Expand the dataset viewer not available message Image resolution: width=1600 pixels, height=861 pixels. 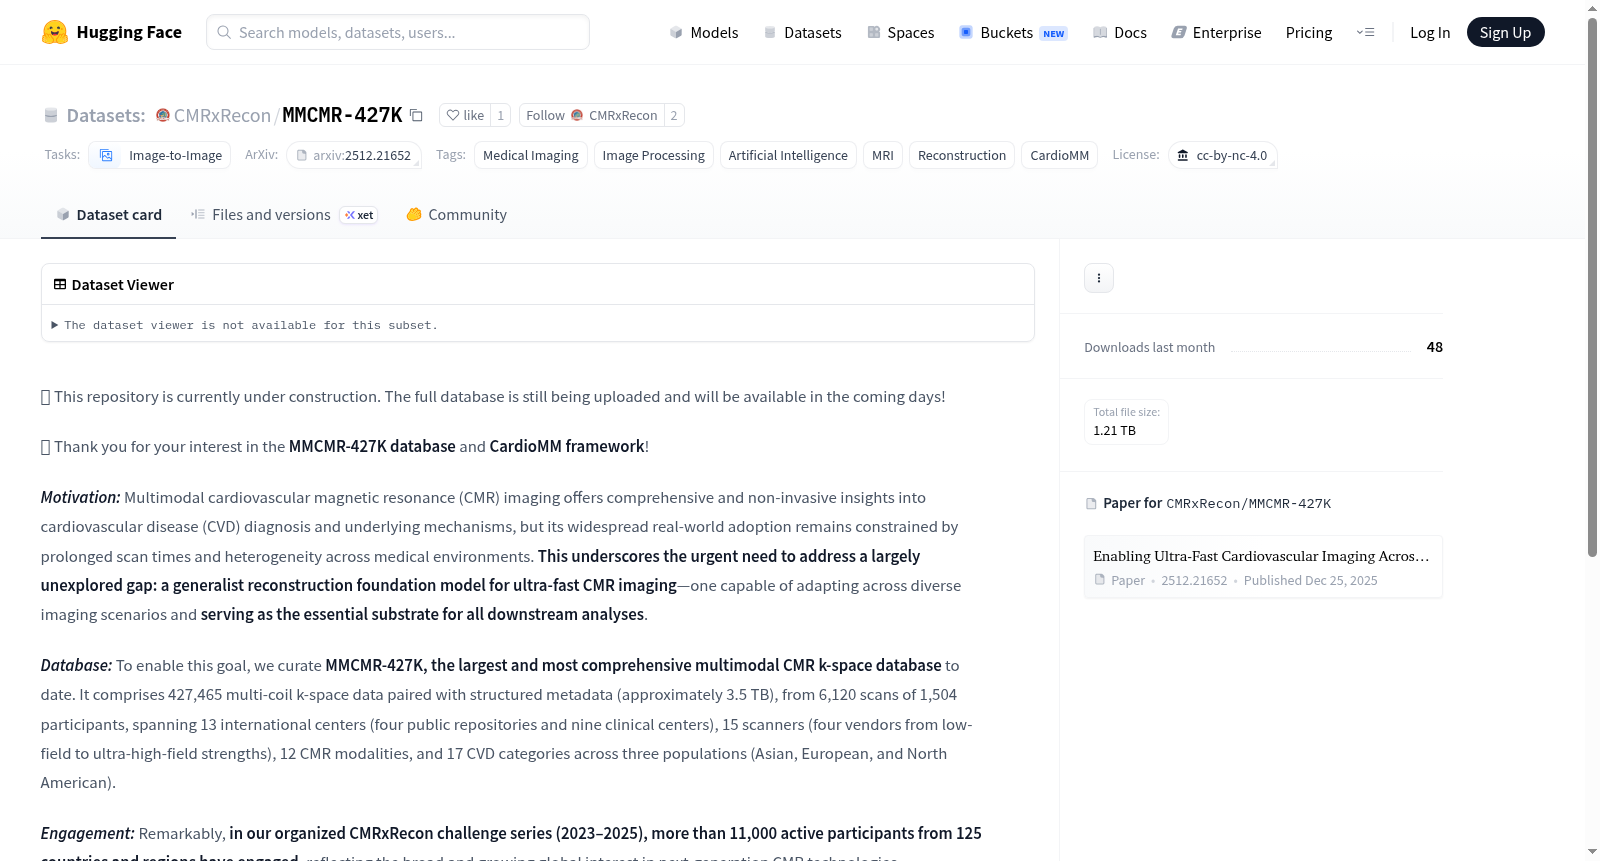click(245, 325)
